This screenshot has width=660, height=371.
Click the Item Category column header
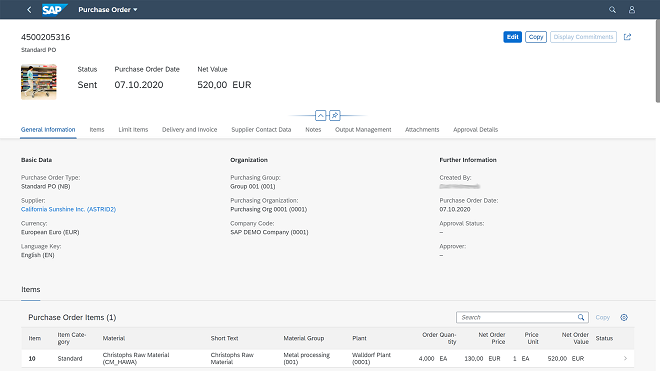pyautogui.click(x=72, y=338)
